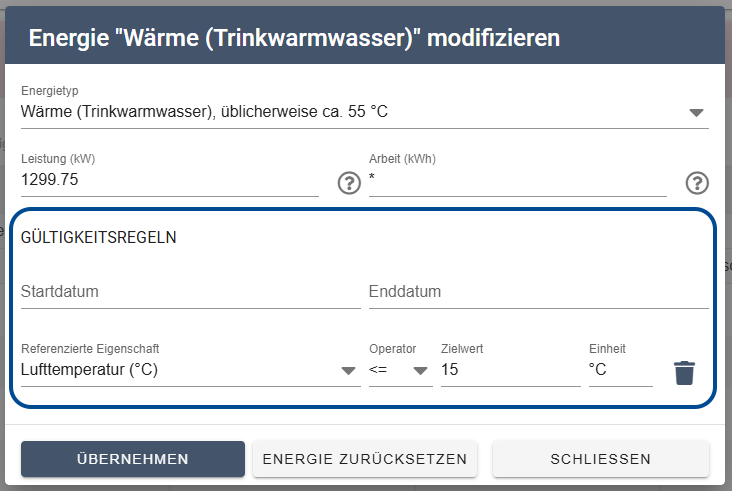Click the selected Energietyp value text
732x491 pixels.
pyautogui.click(x=204, y=111)
